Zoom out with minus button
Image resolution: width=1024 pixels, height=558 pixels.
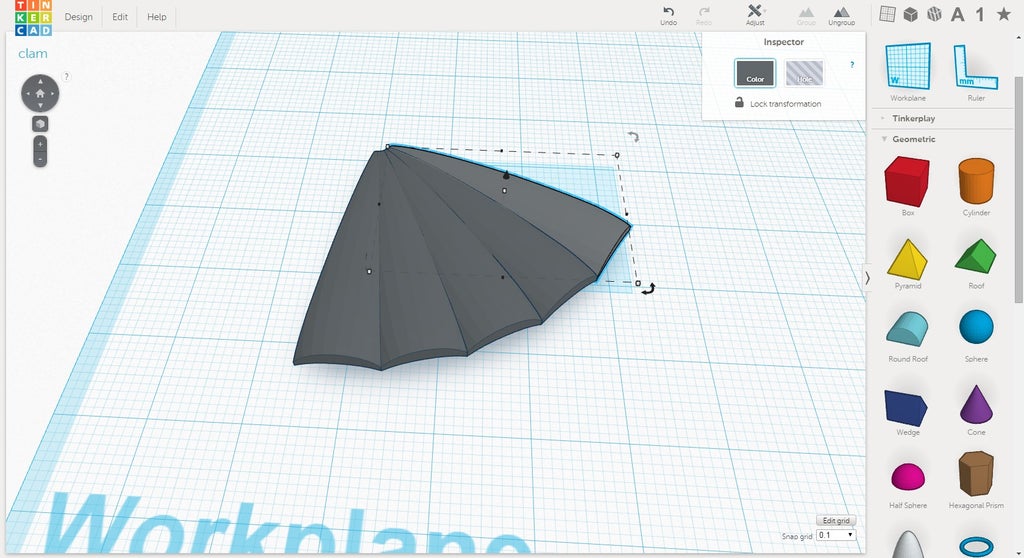click(40, 159)
